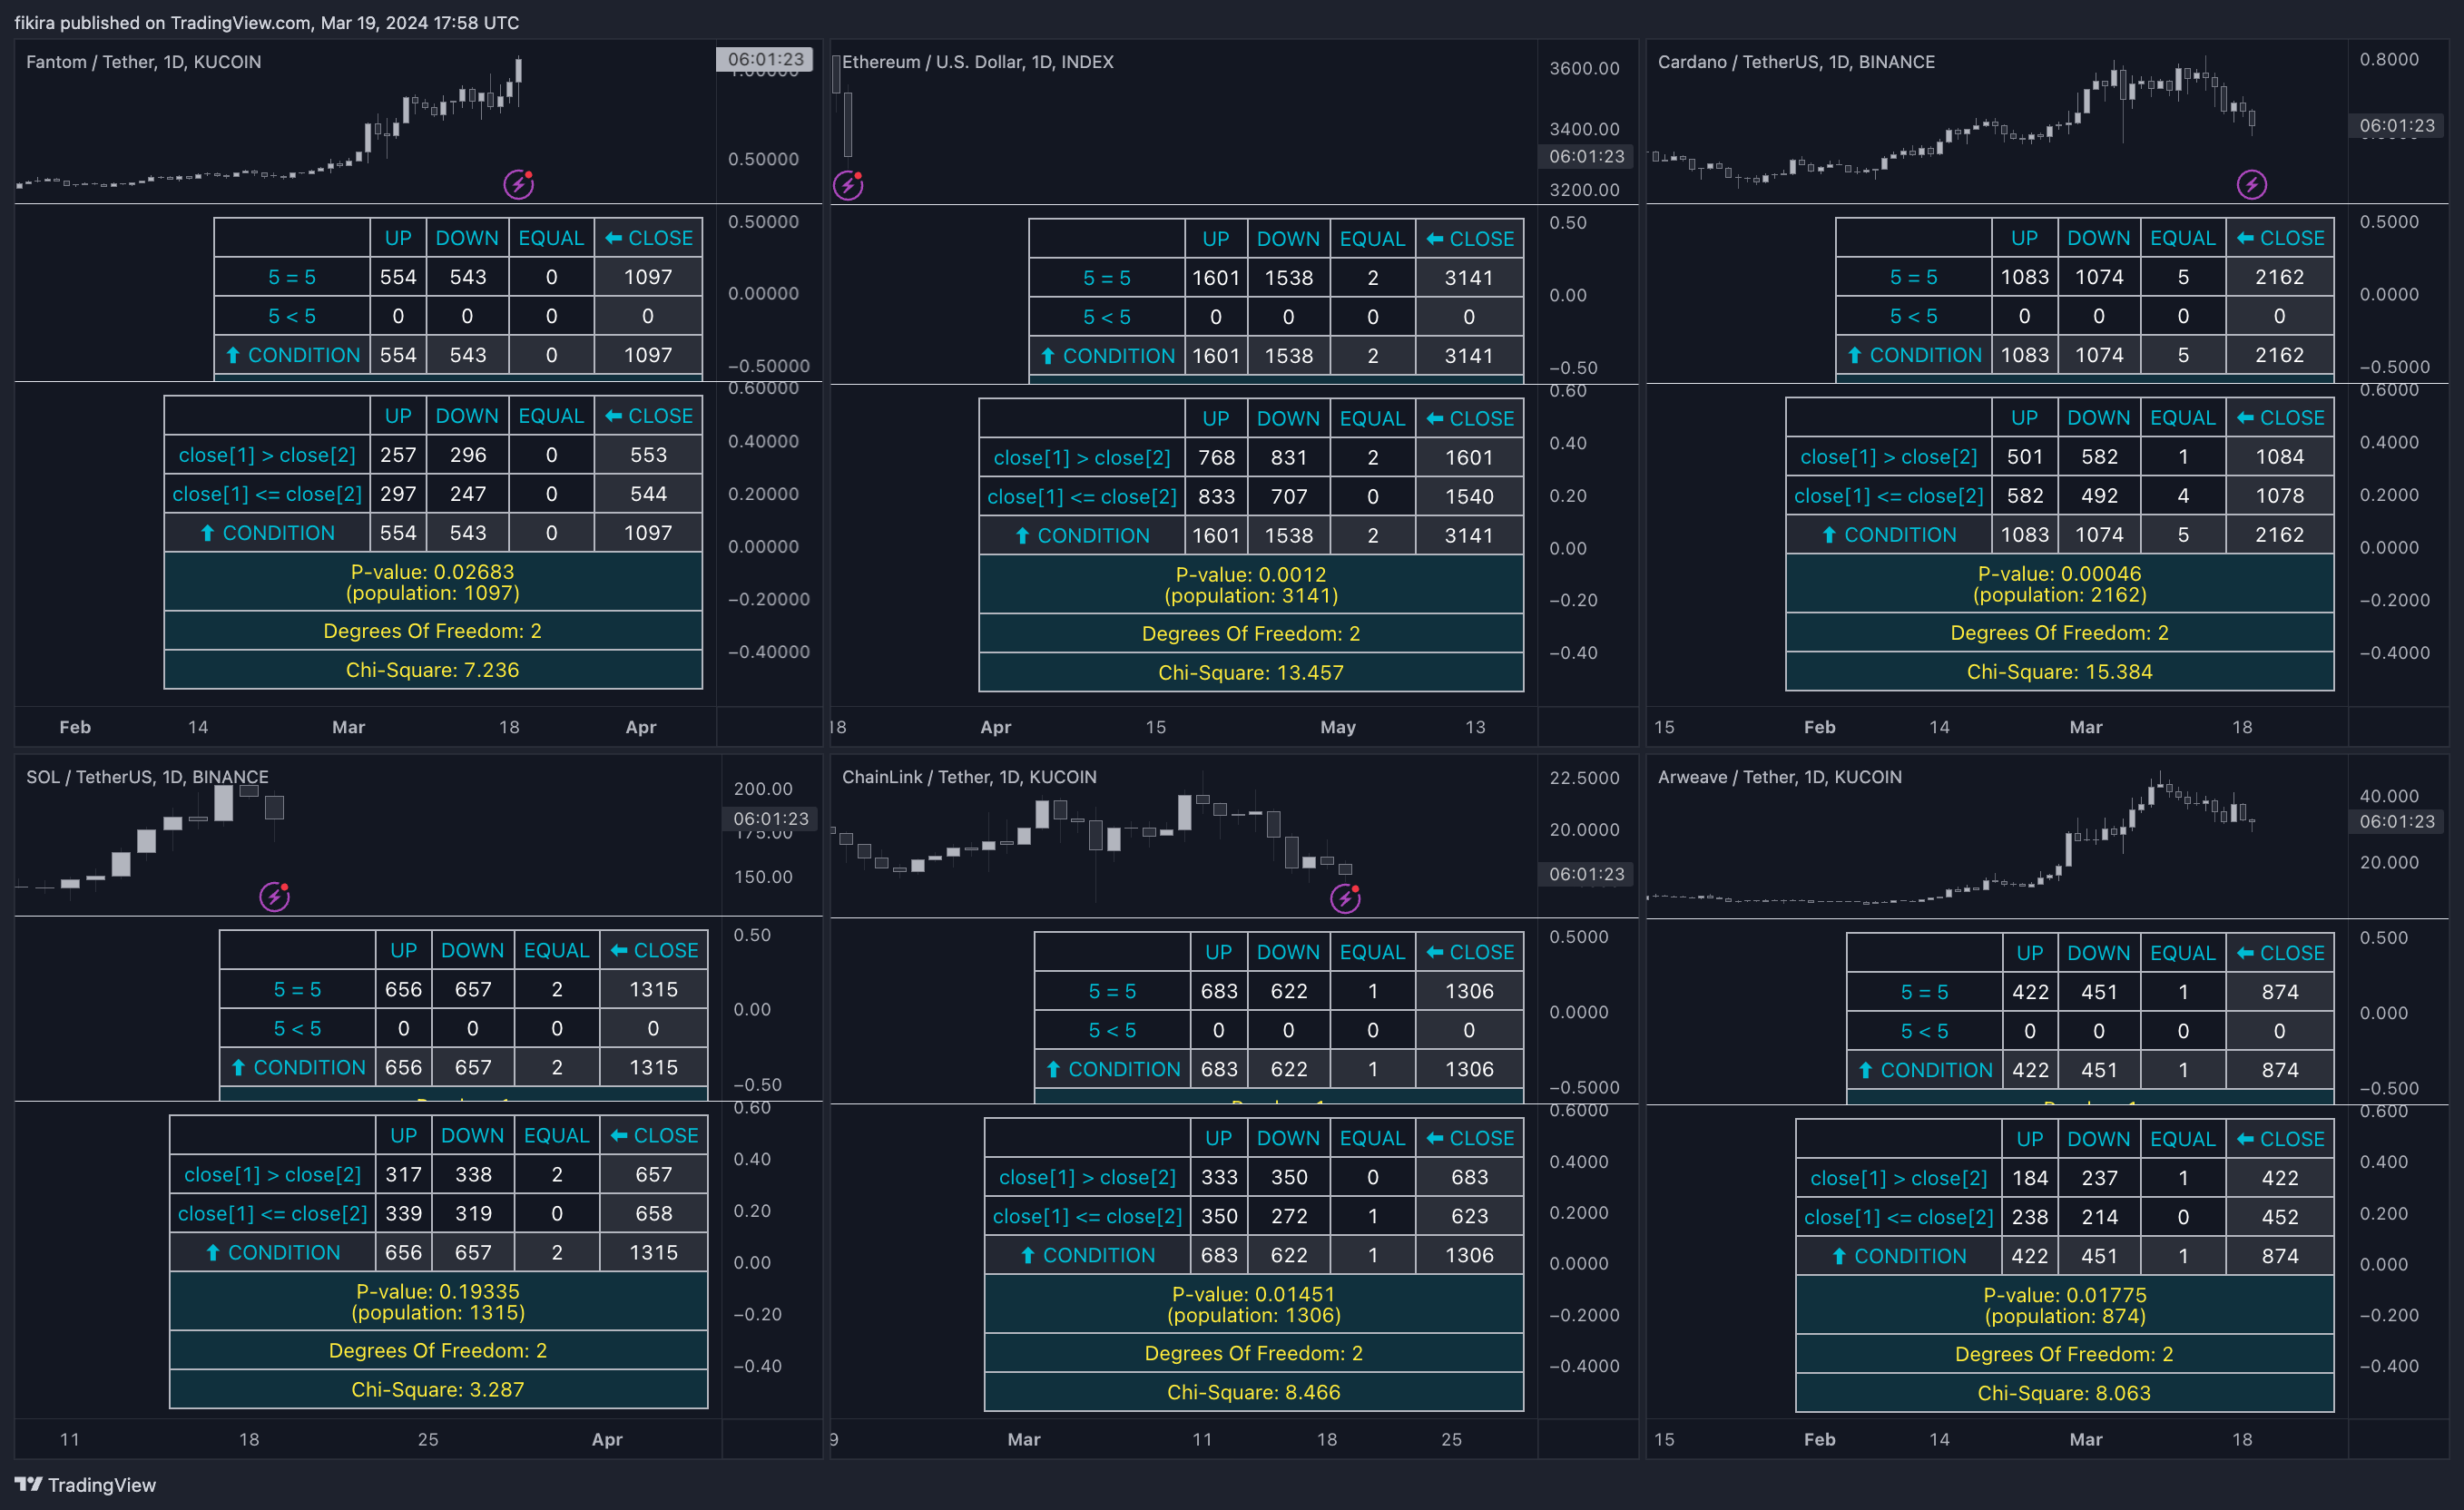Click 'close[1] <= close[2]' row label in Arweave table

click(1898, 1218)
